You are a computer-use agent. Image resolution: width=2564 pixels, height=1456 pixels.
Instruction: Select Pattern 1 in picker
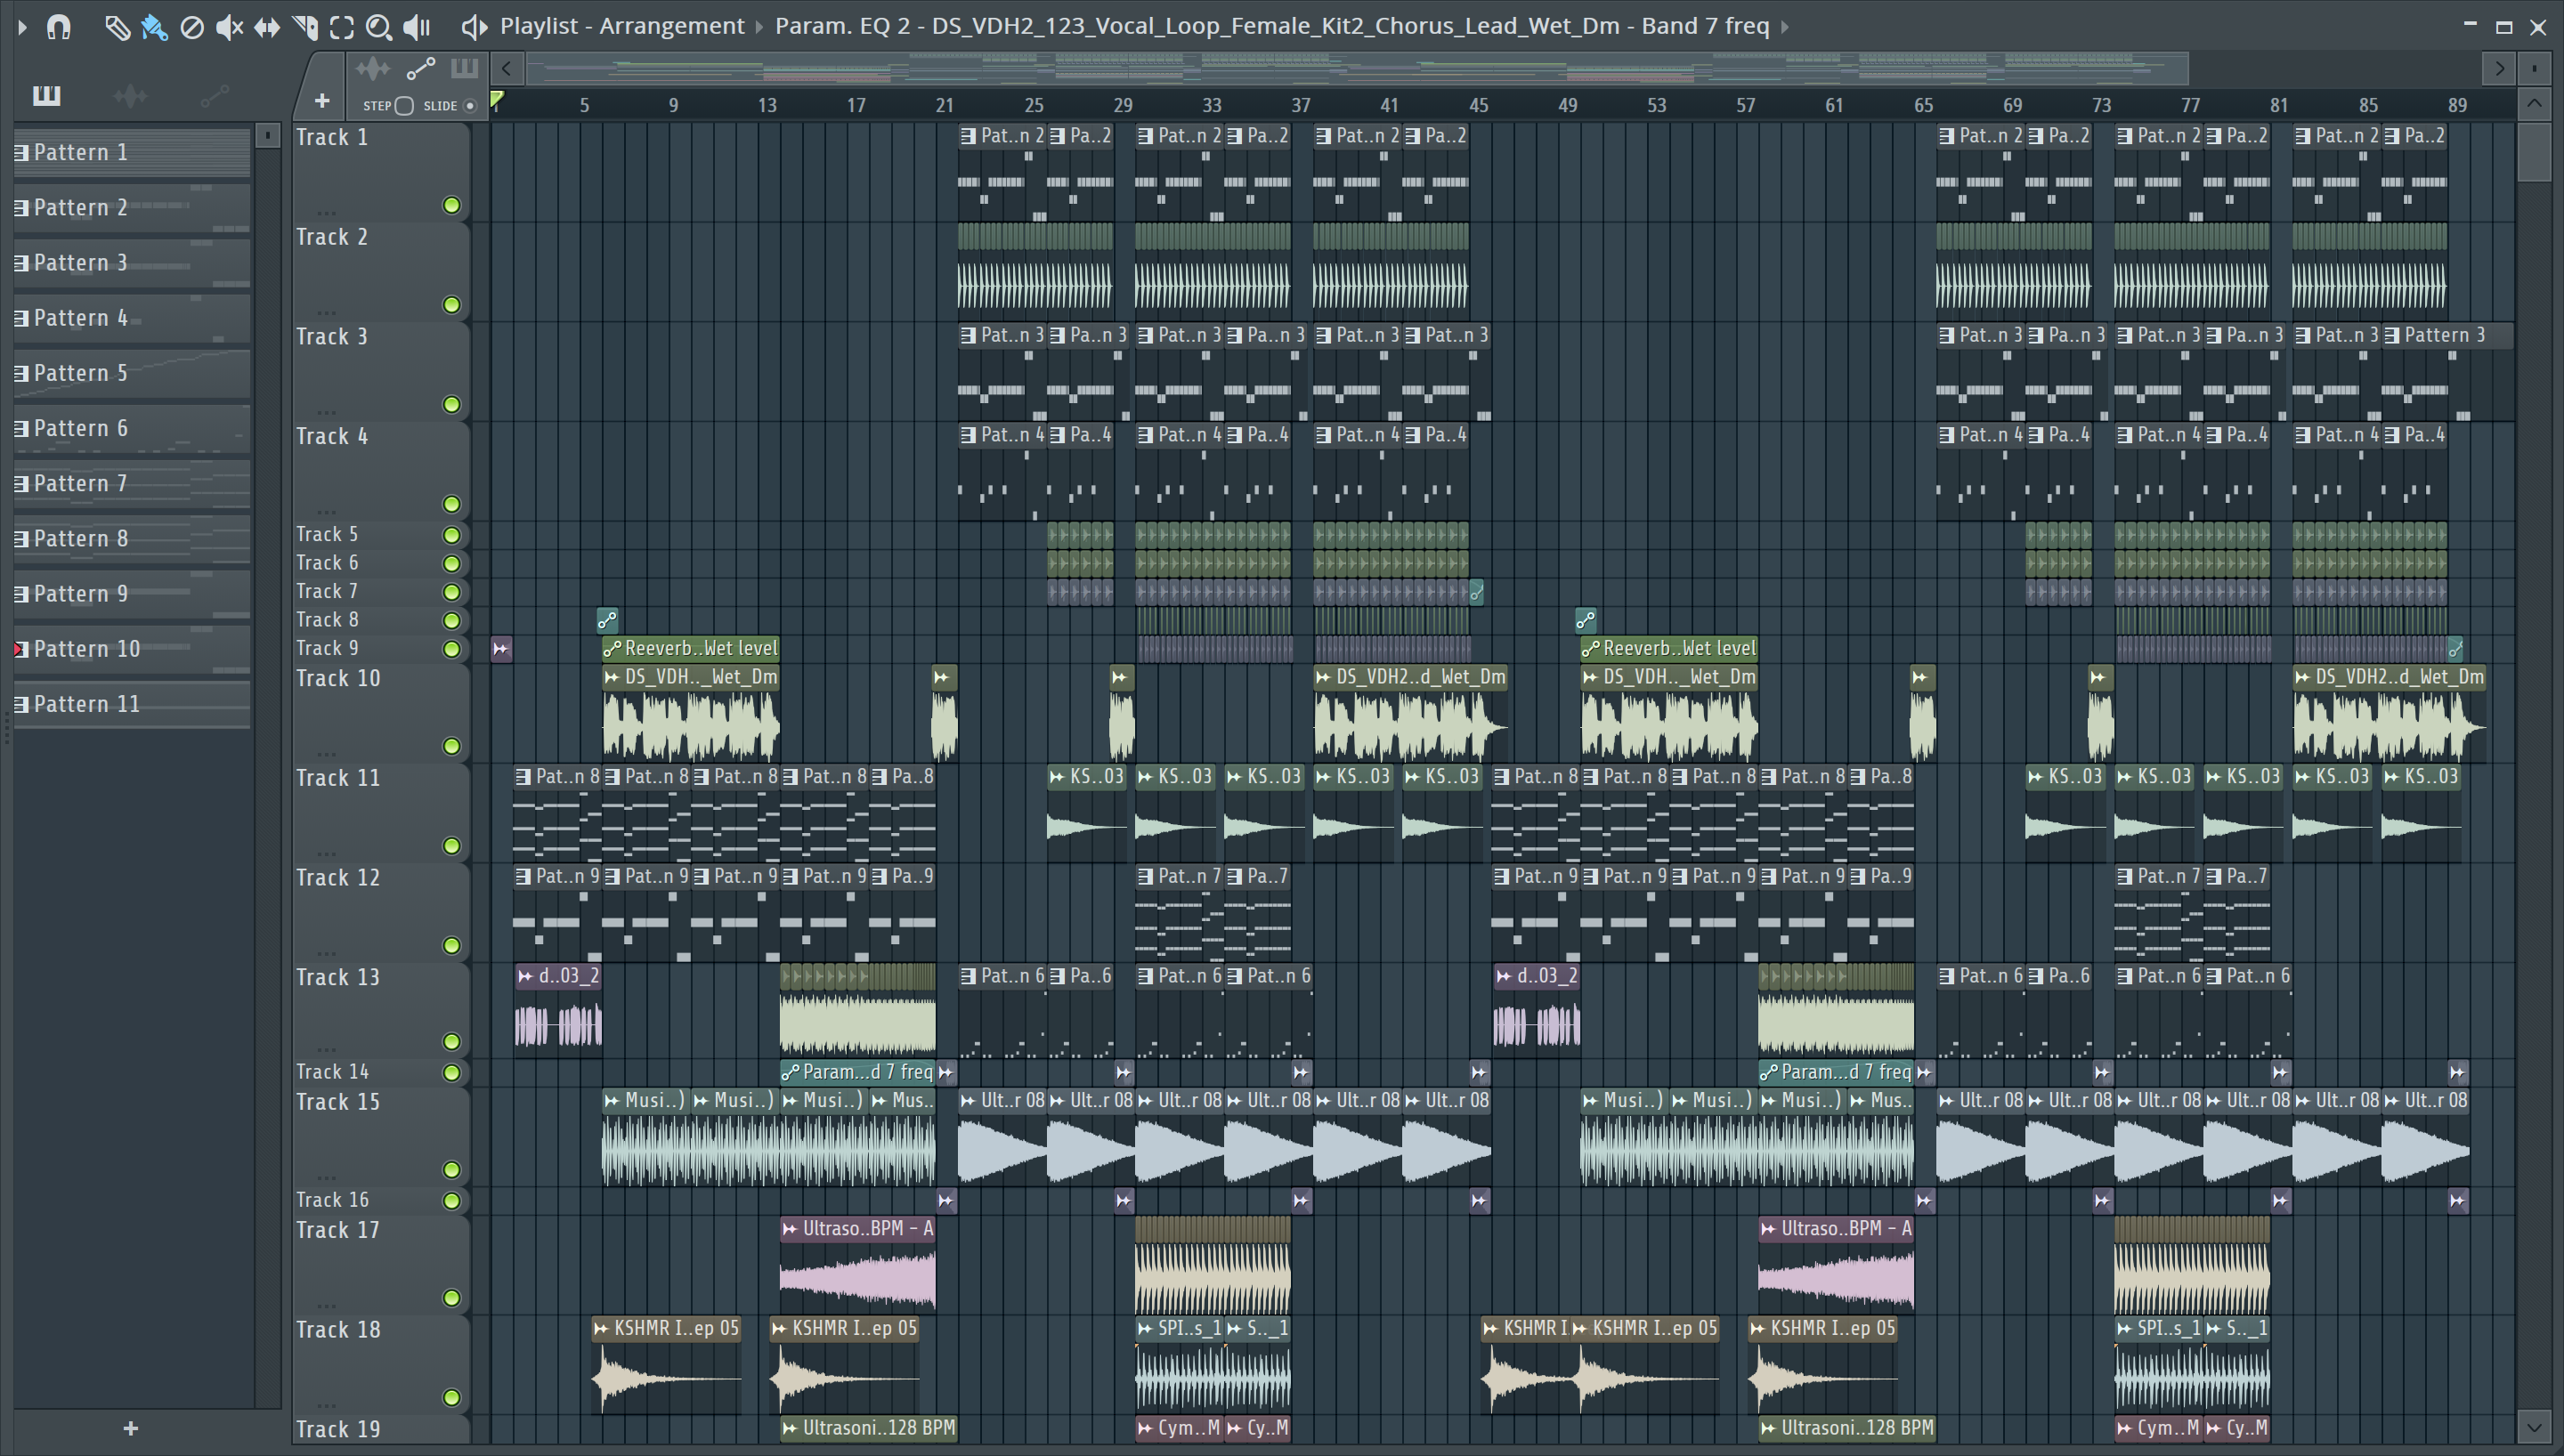click(131, 152)
